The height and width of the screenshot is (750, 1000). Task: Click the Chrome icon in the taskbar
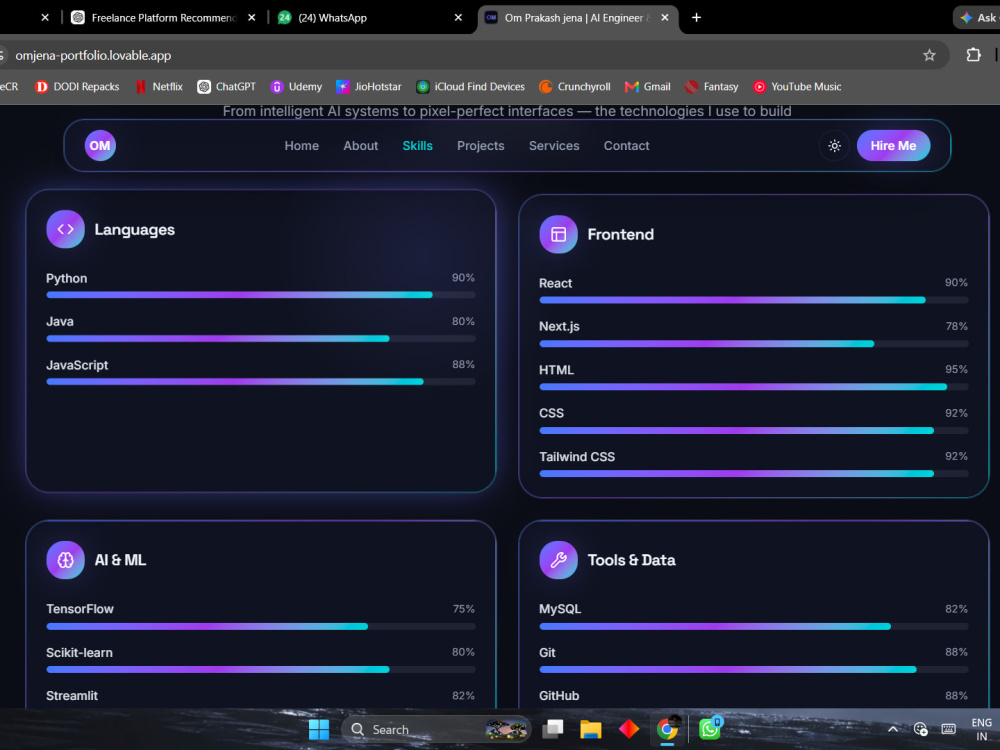667,729
